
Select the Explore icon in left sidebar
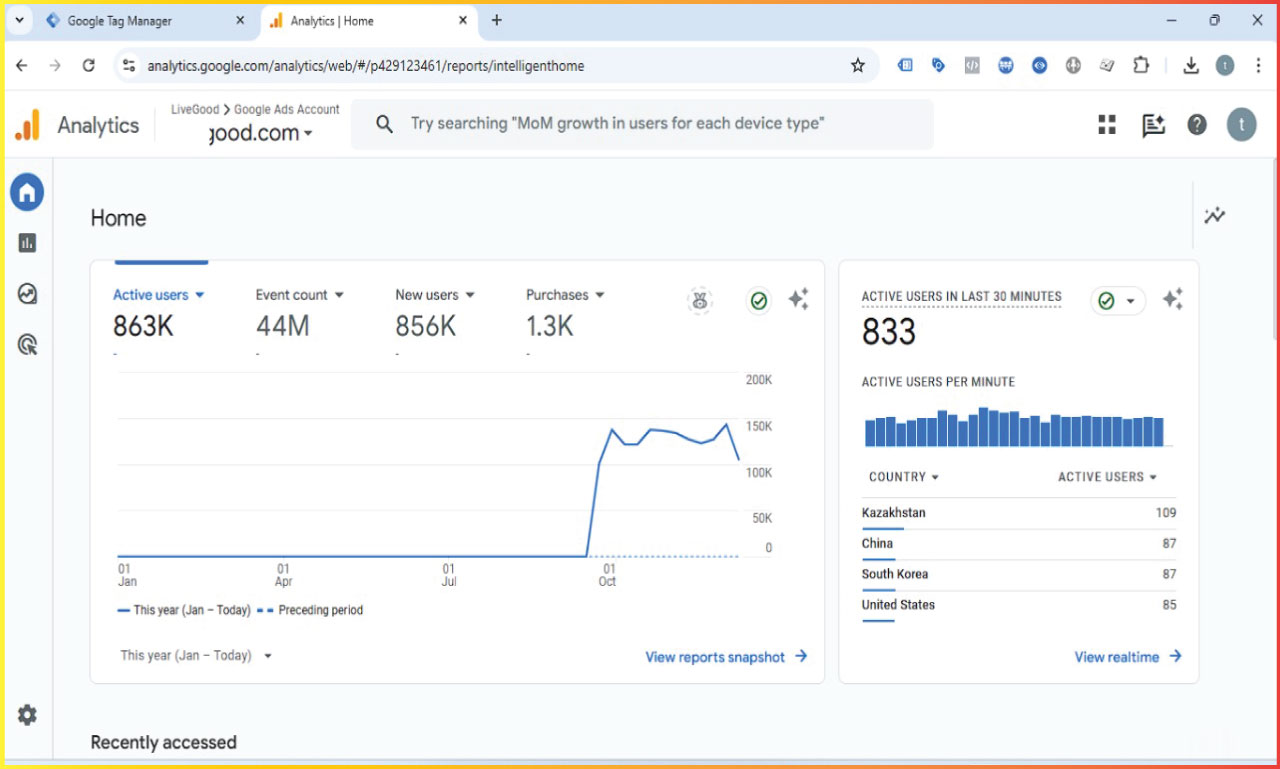coord(27,293)
